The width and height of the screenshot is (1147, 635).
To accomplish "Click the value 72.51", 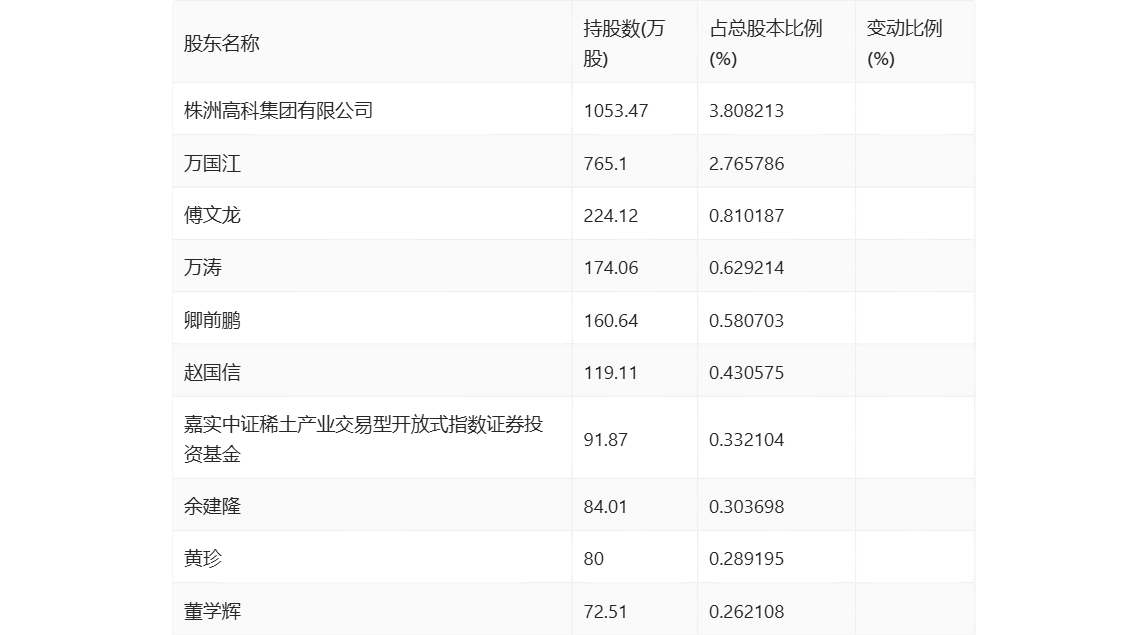I will pos(605,612).
